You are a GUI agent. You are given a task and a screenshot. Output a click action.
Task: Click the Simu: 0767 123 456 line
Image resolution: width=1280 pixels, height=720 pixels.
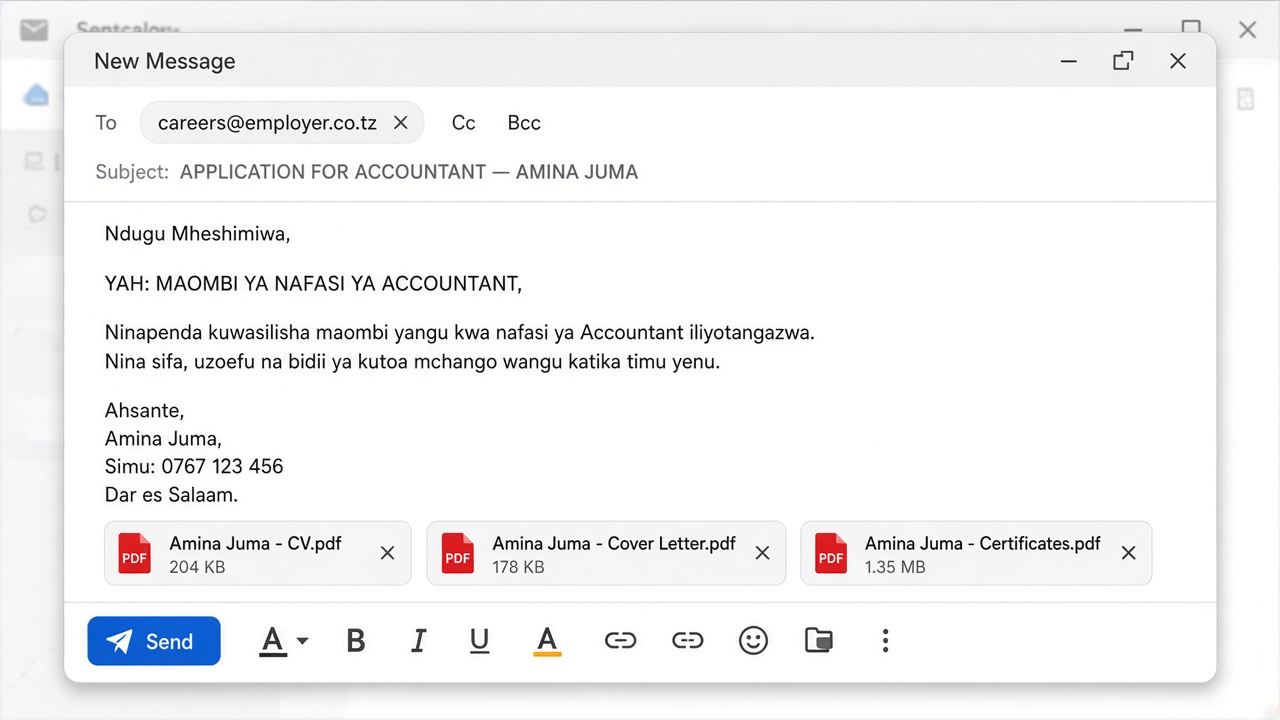coord(194,466)
